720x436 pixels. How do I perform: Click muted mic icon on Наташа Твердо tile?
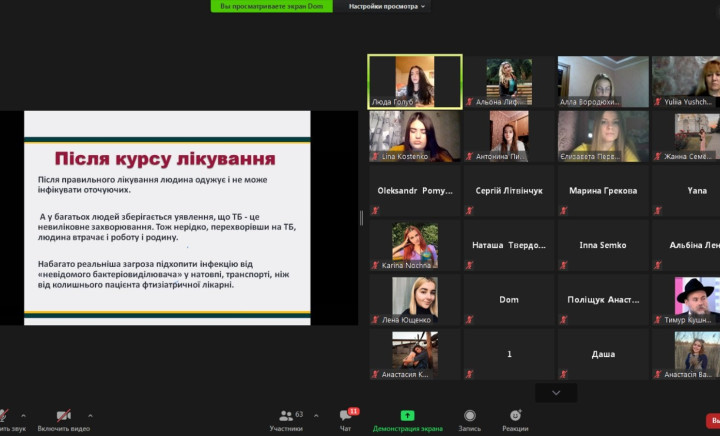pyautogui.click(x=469, y=265)
